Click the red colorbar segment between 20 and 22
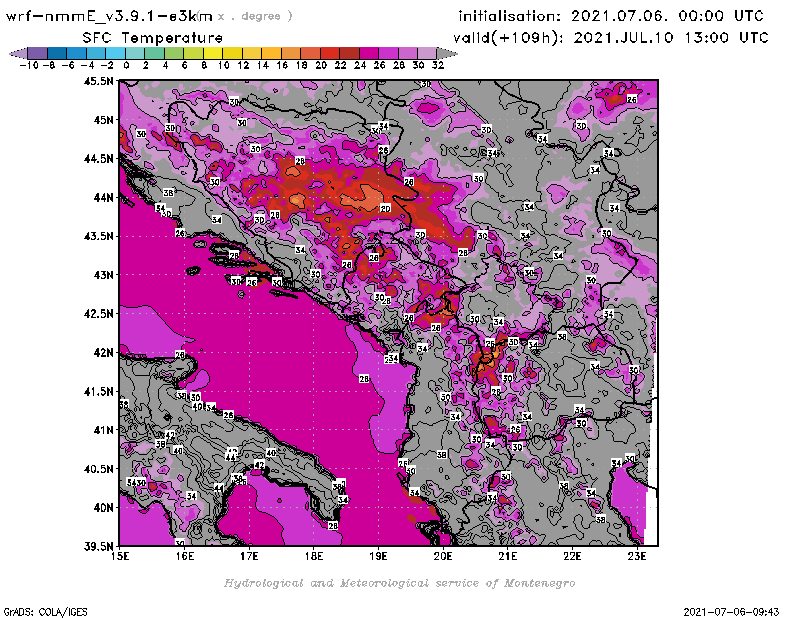800x618 pixels. (330, 53)
